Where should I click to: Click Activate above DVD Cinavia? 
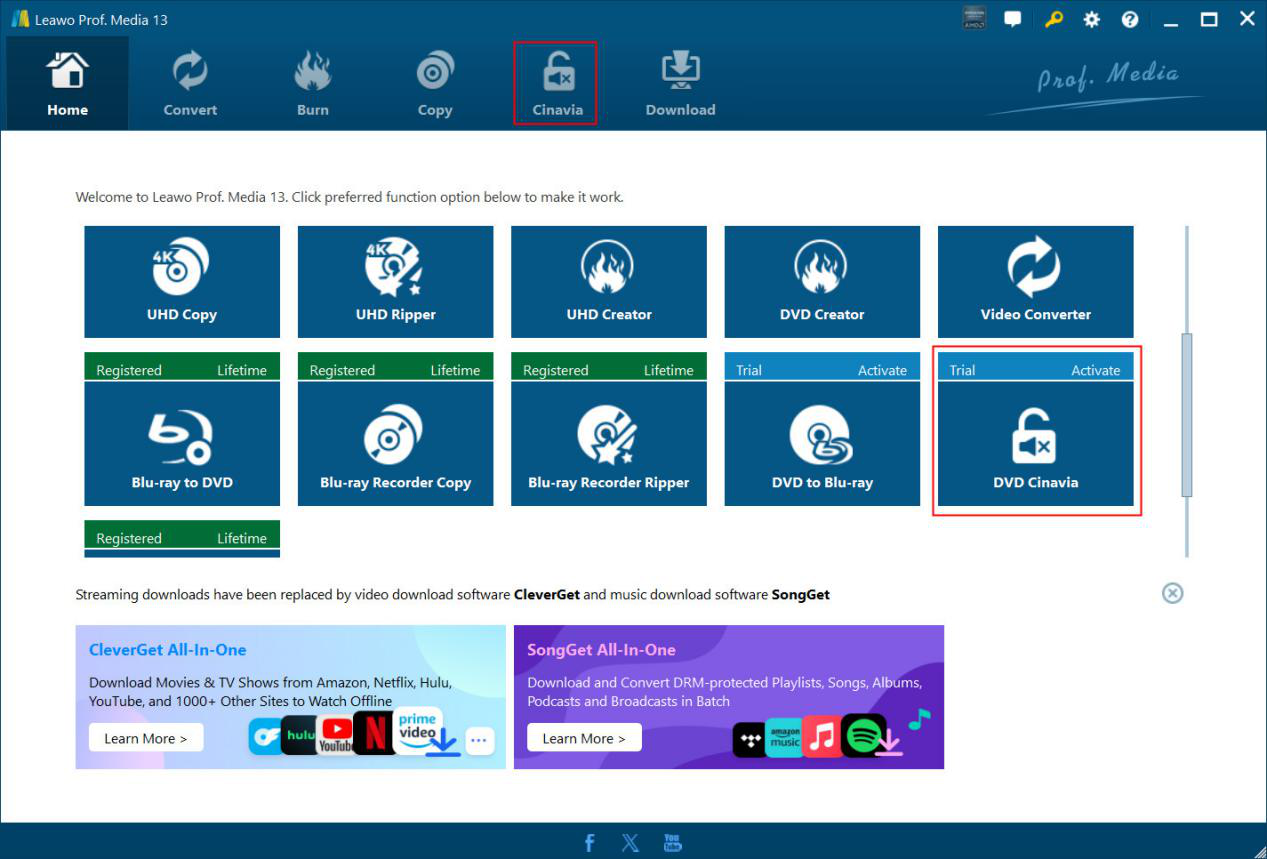coord(1096,370)
